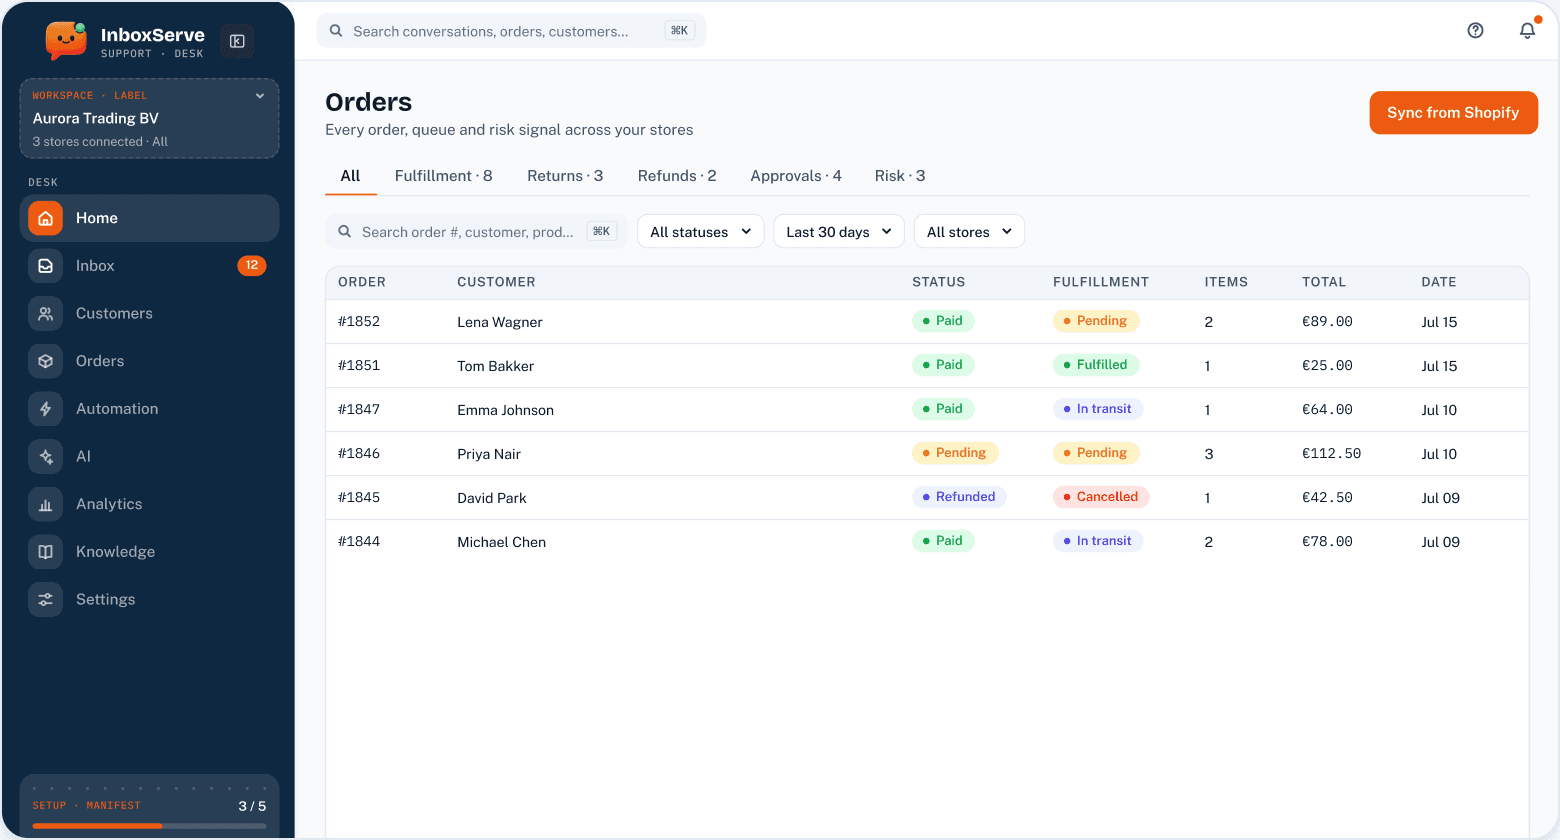Click the order search magnifier icon

[x=344, y=232]
